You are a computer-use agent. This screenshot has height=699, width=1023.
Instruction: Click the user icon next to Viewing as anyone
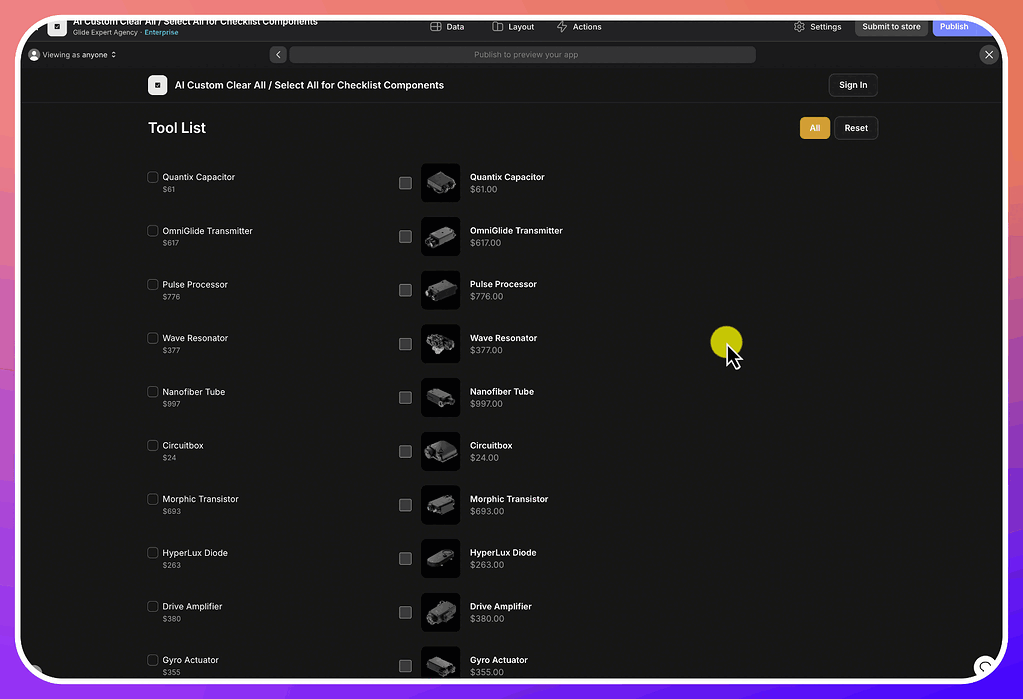pos(33,55)
